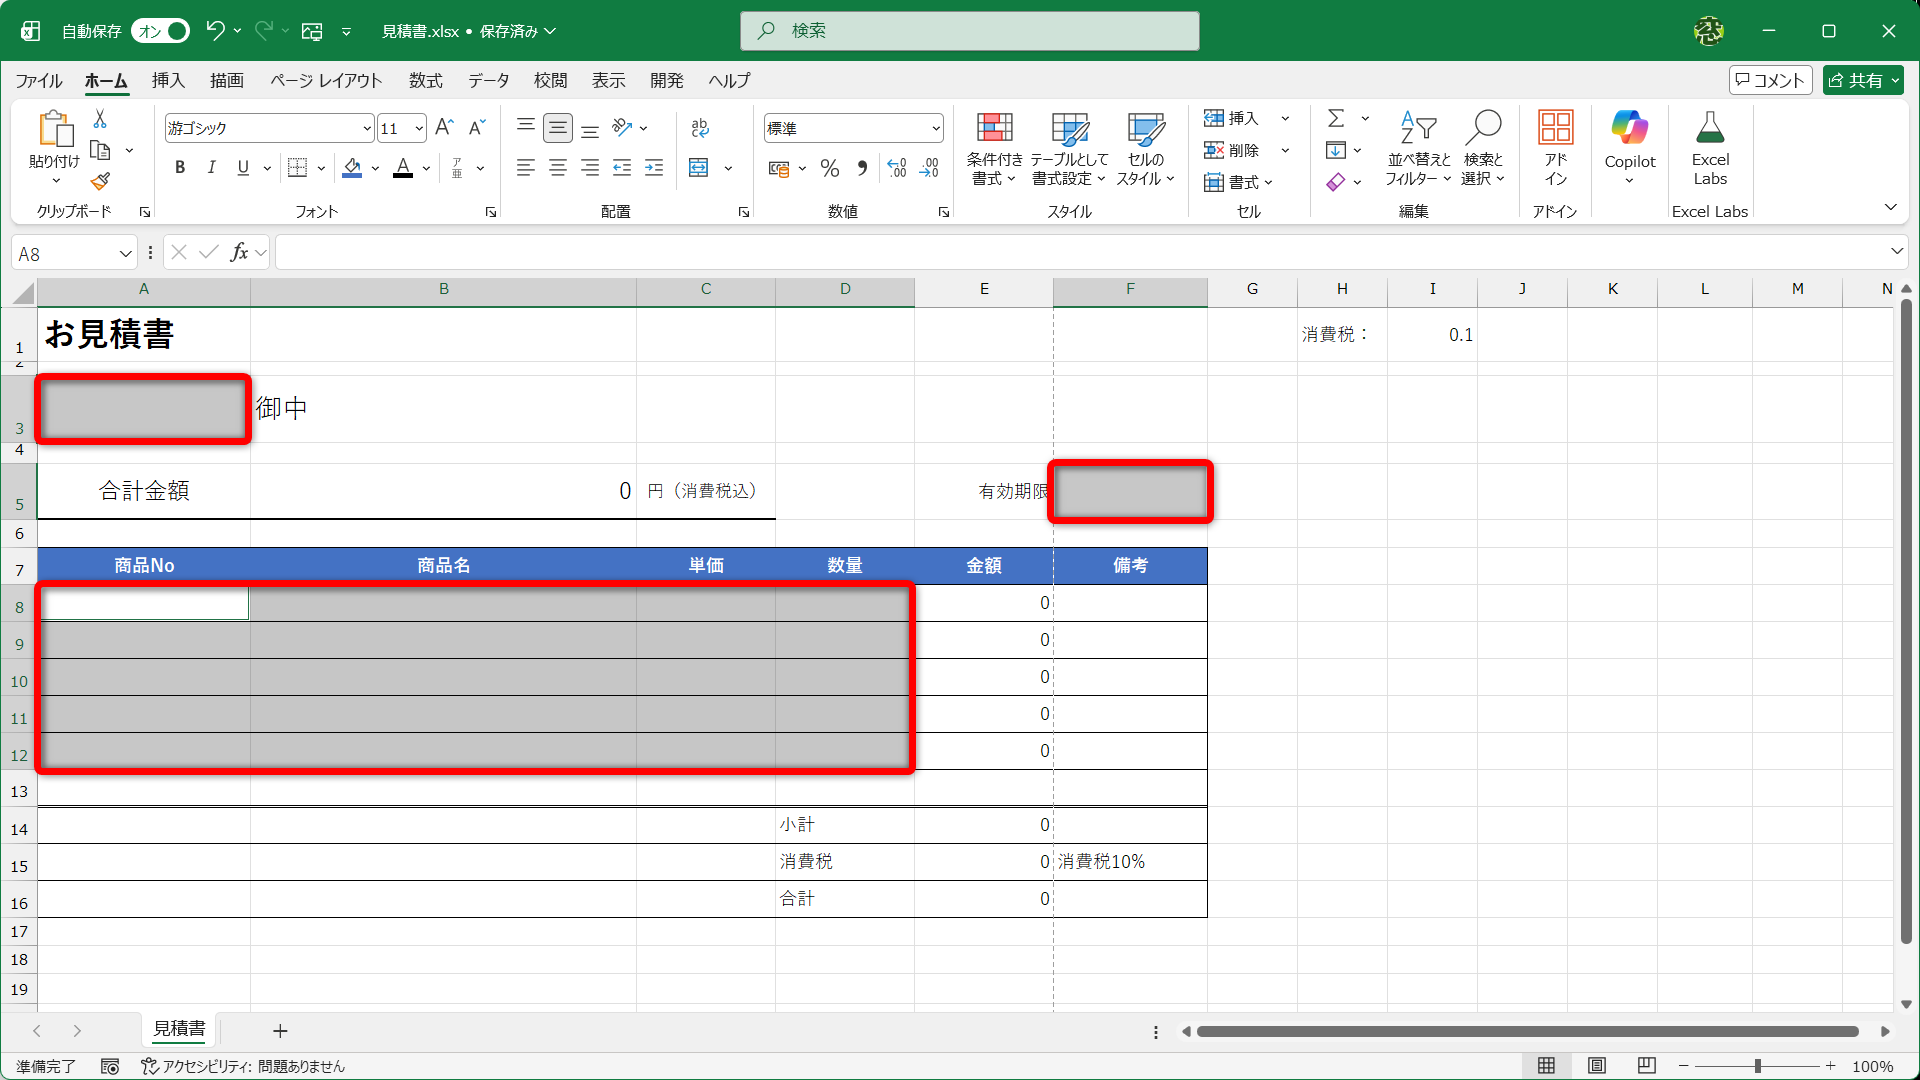Open the 数式 (Formulas) ribbon tab
This screenshot has height=1080, width=1920.
tap(425, 81)
